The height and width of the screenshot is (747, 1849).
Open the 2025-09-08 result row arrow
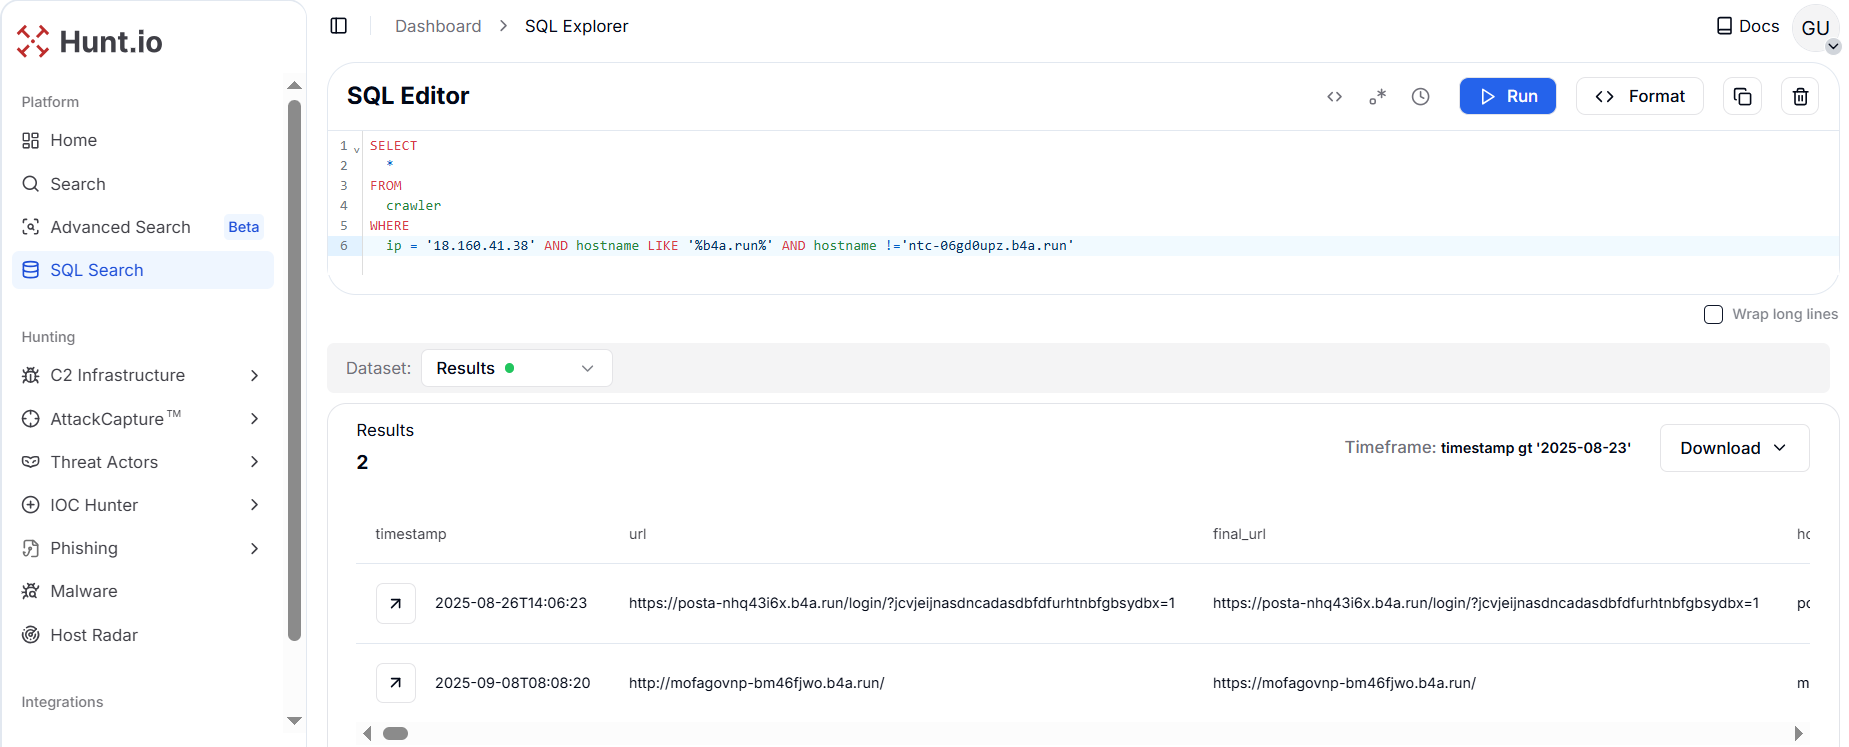click(x=396, y=683)
